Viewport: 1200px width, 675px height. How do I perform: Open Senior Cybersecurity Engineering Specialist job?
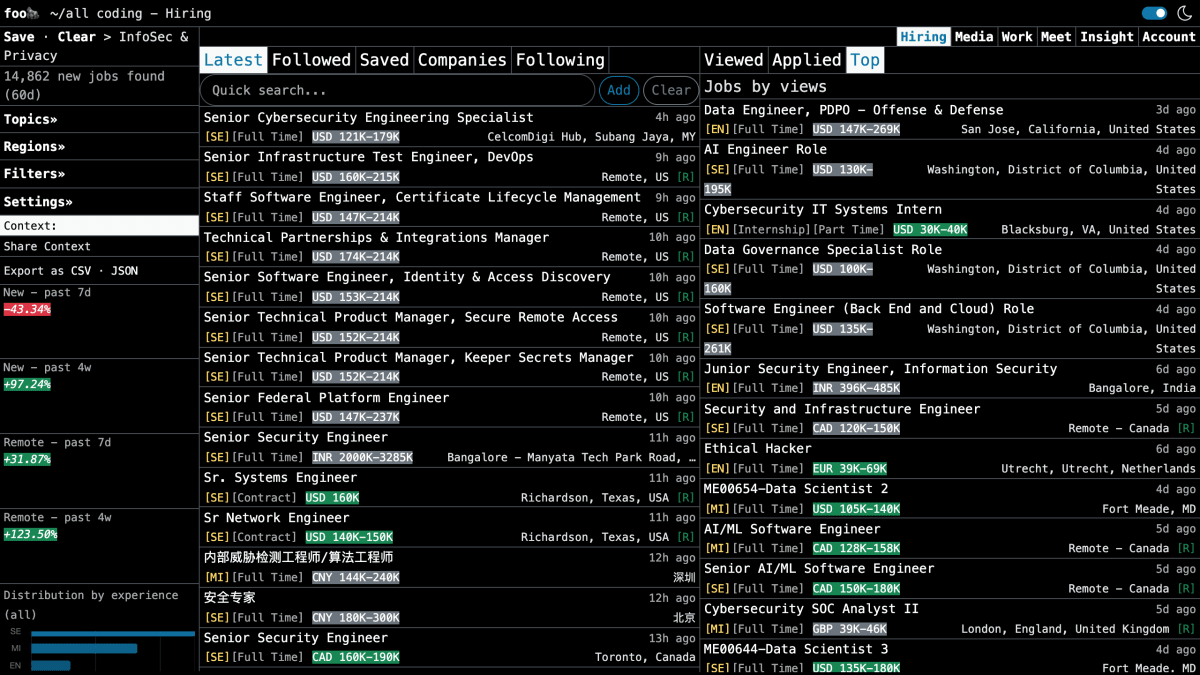click(x=368, y=117)
